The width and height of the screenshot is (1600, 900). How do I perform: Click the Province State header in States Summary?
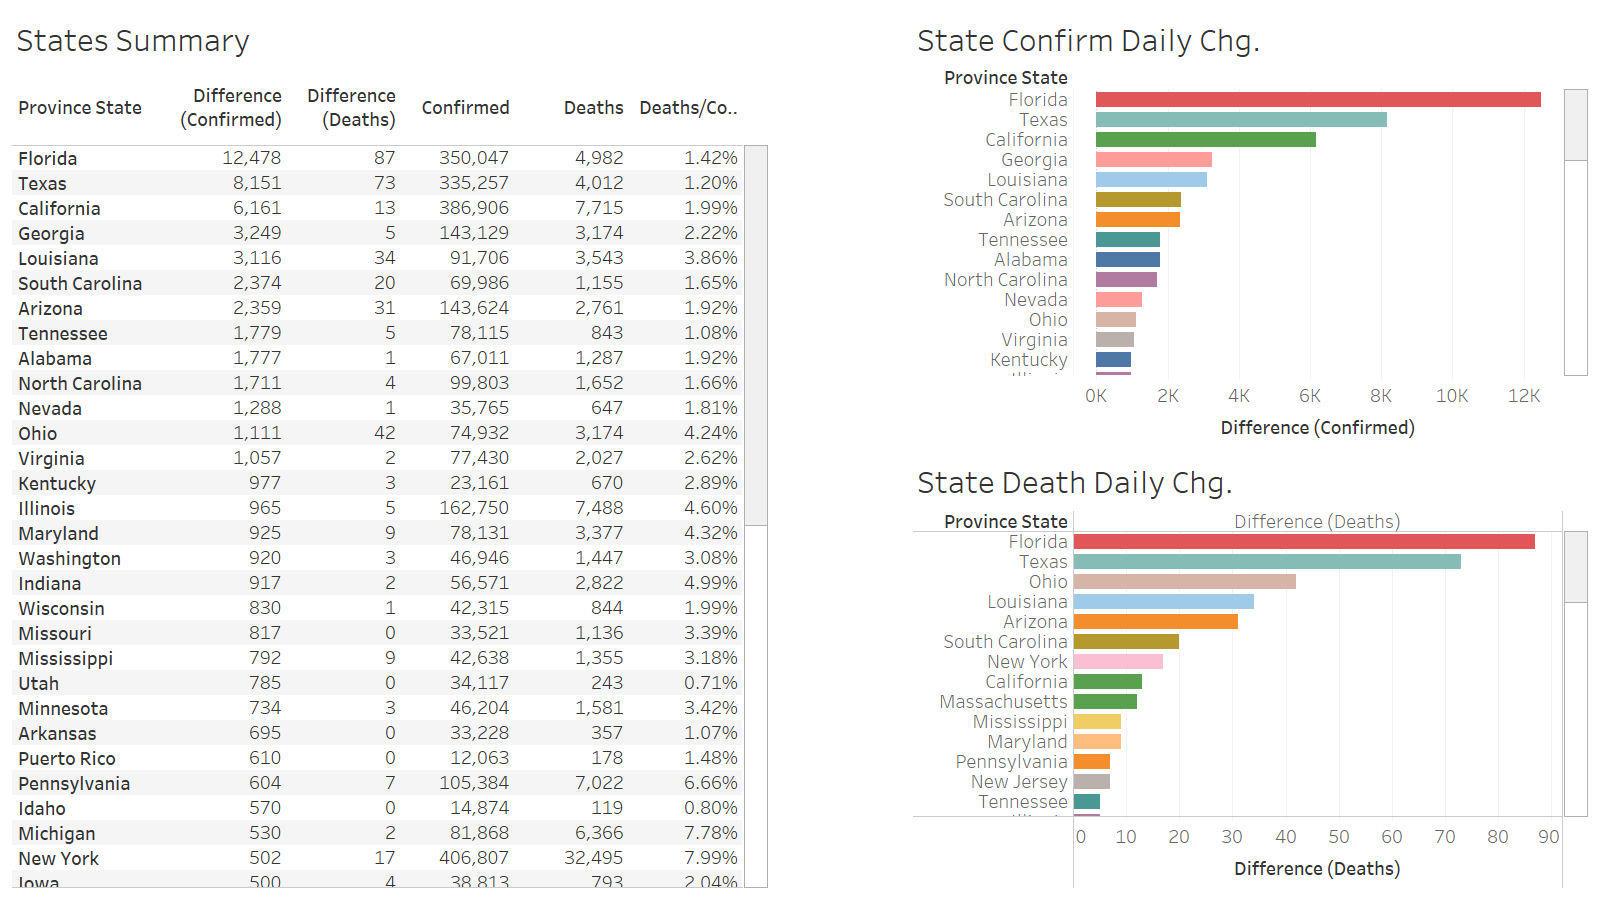80,108
